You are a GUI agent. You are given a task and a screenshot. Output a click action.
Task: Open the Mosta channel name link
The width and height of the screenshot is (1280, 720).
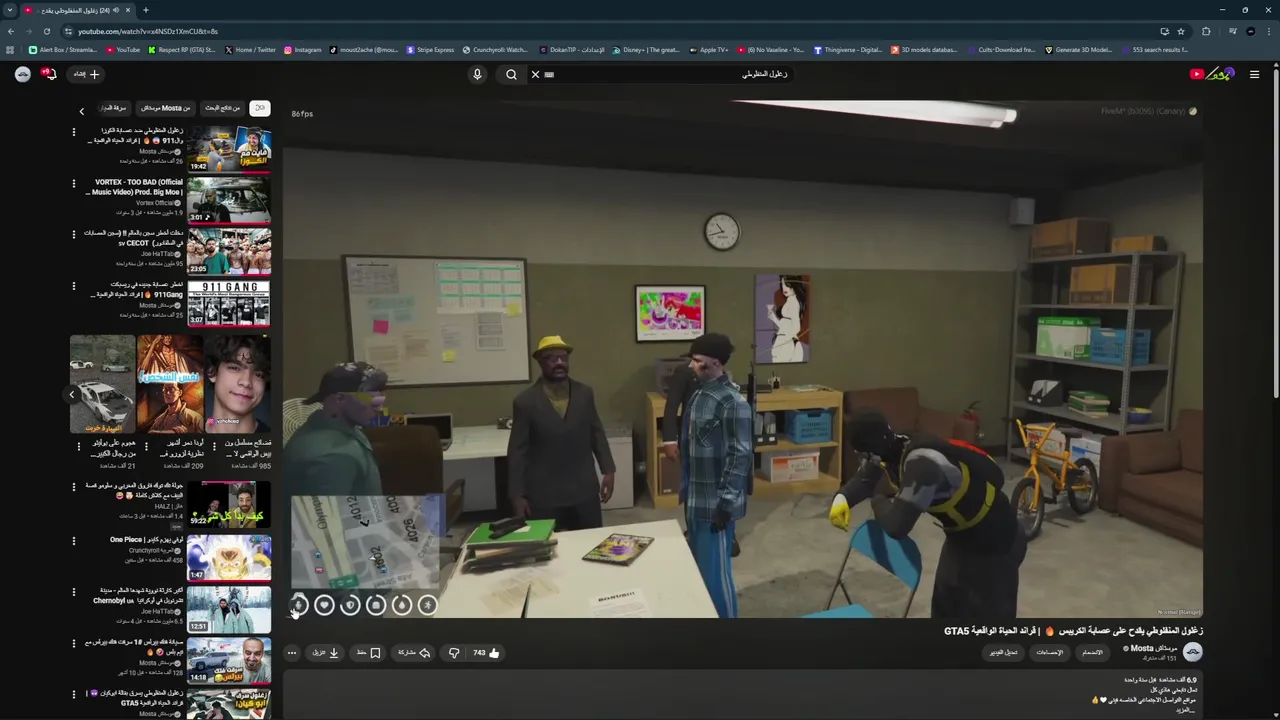pos(1153,648)
